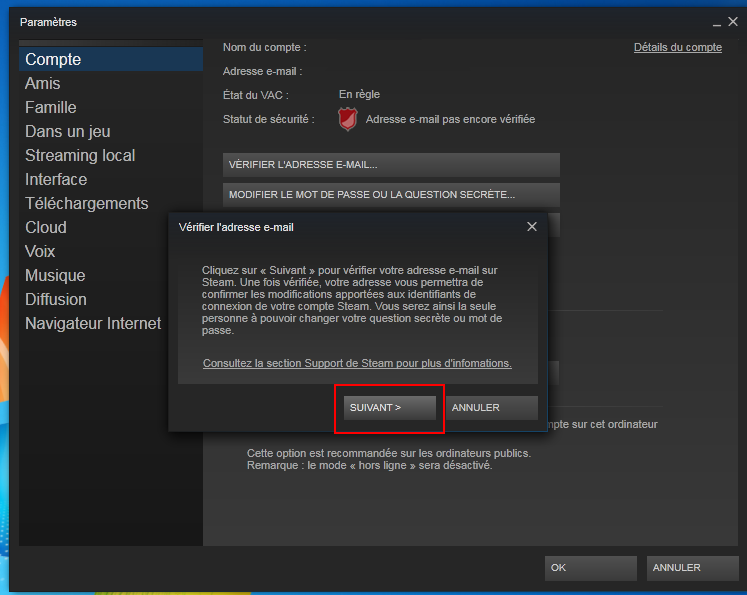Click the 'État du VAC :' label
Screen dimensions: 747x595
[x=256, y=95]
